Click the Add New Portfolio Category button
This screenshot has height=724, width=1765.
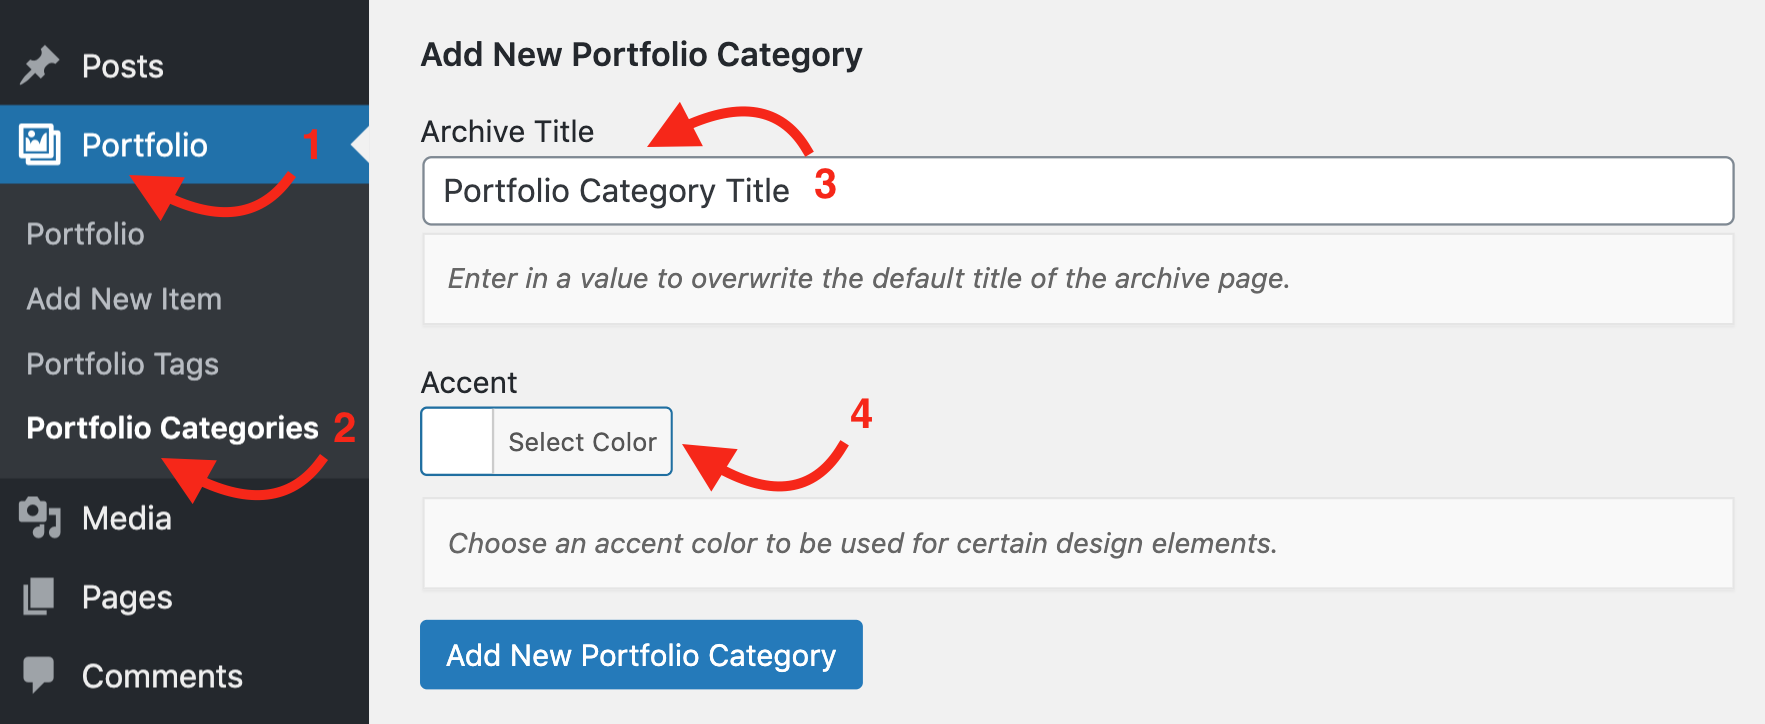(640, 654)
